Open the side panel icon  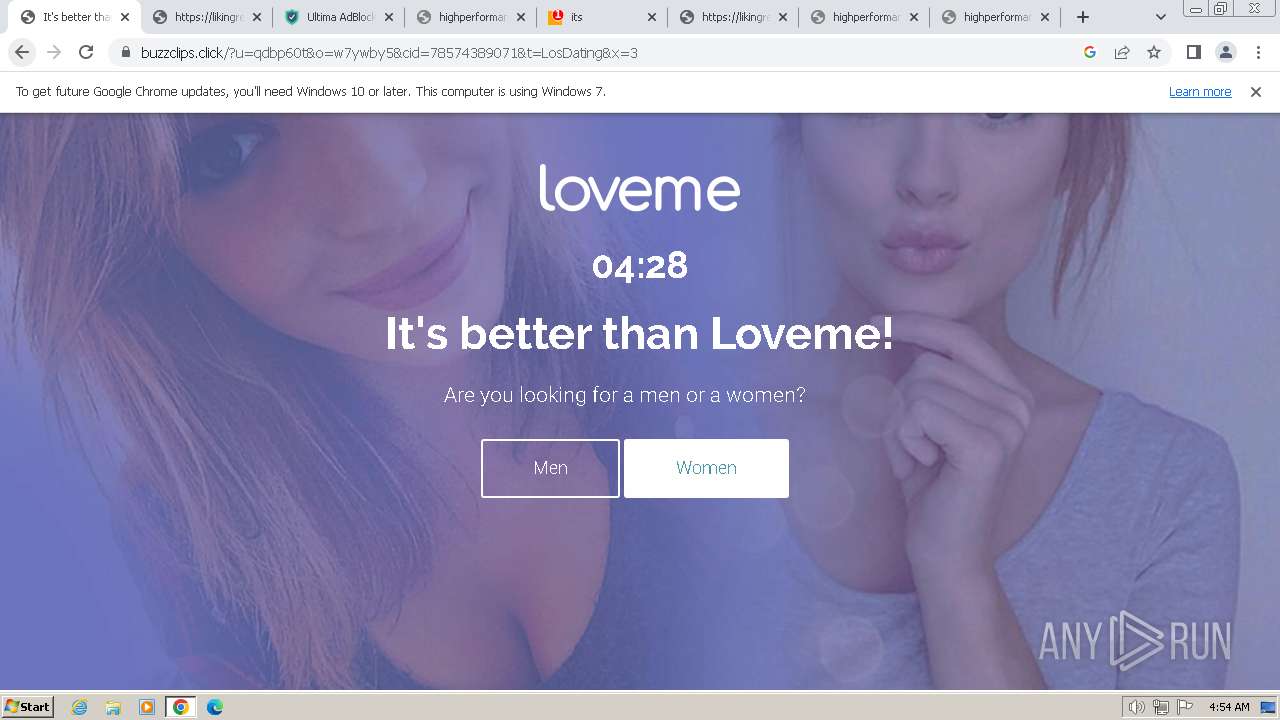click(1193, 52)
